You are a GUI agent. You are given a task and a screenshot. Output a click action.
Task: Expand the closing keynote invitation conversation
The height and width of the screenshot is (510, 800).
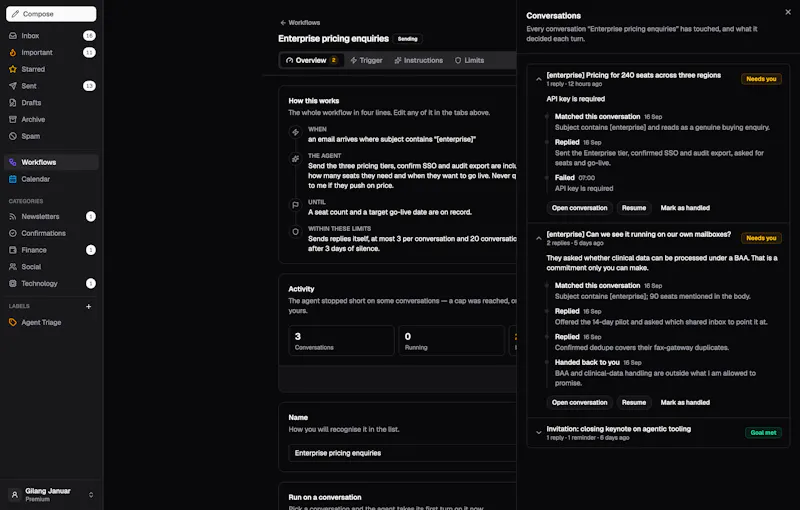pyautogui.click(x=538, y=432)
